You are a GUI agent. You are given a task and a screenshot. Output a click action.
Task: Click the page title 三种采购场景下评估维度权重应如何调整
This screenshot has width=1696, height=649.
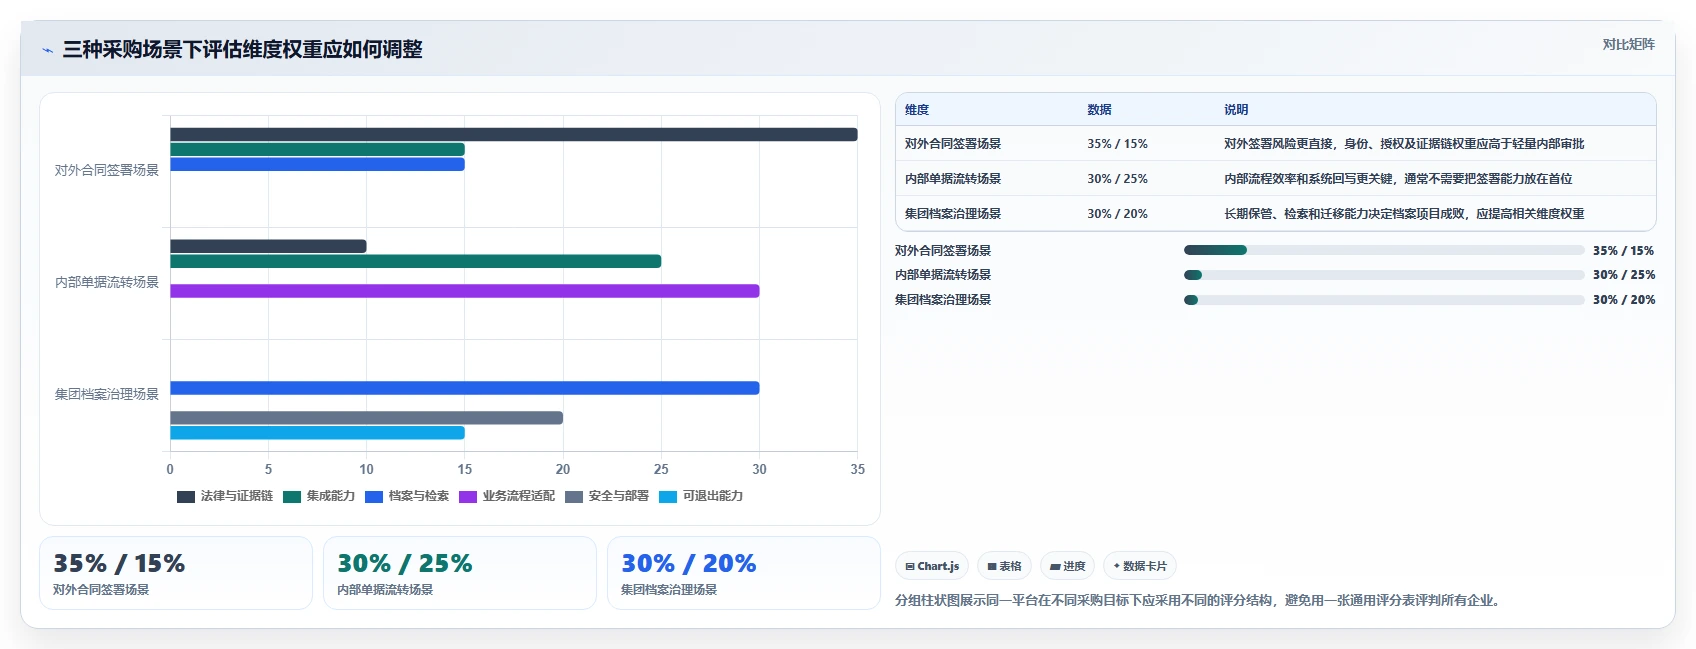point(242,49)
